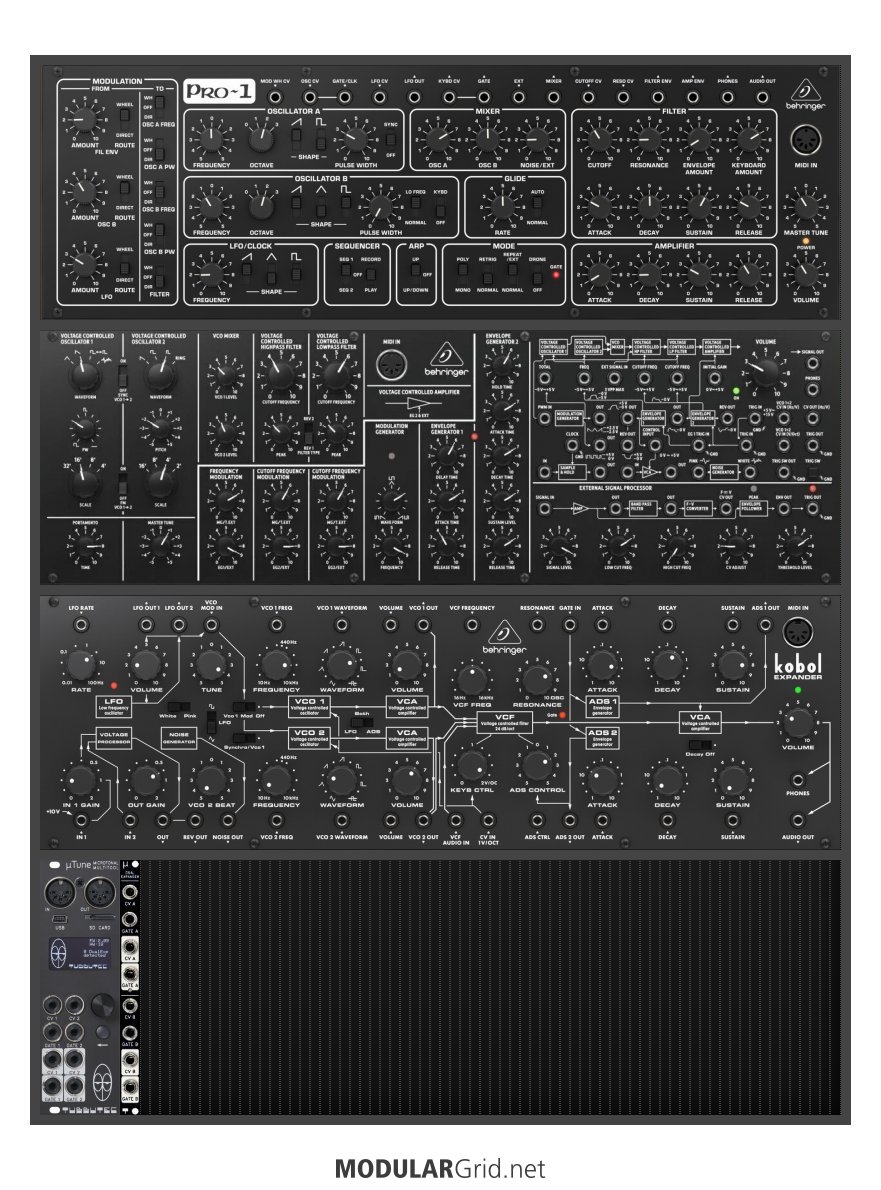The width and height of the screenshot is (881, 1190).
Task: Click the K-2 PWM IN jack
Action: pyautogui.click(x=544, y=419)
